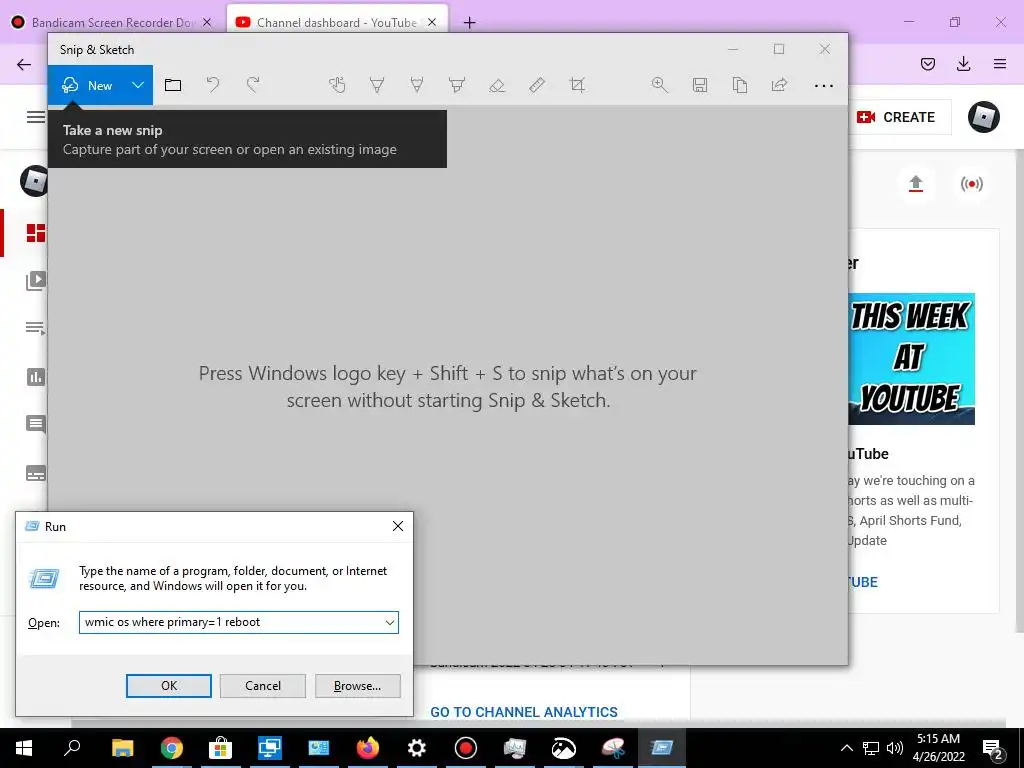Open Comments in YouTube Studio sidebar
Screen dimensions: 1024x768
[x=36, y=424]
